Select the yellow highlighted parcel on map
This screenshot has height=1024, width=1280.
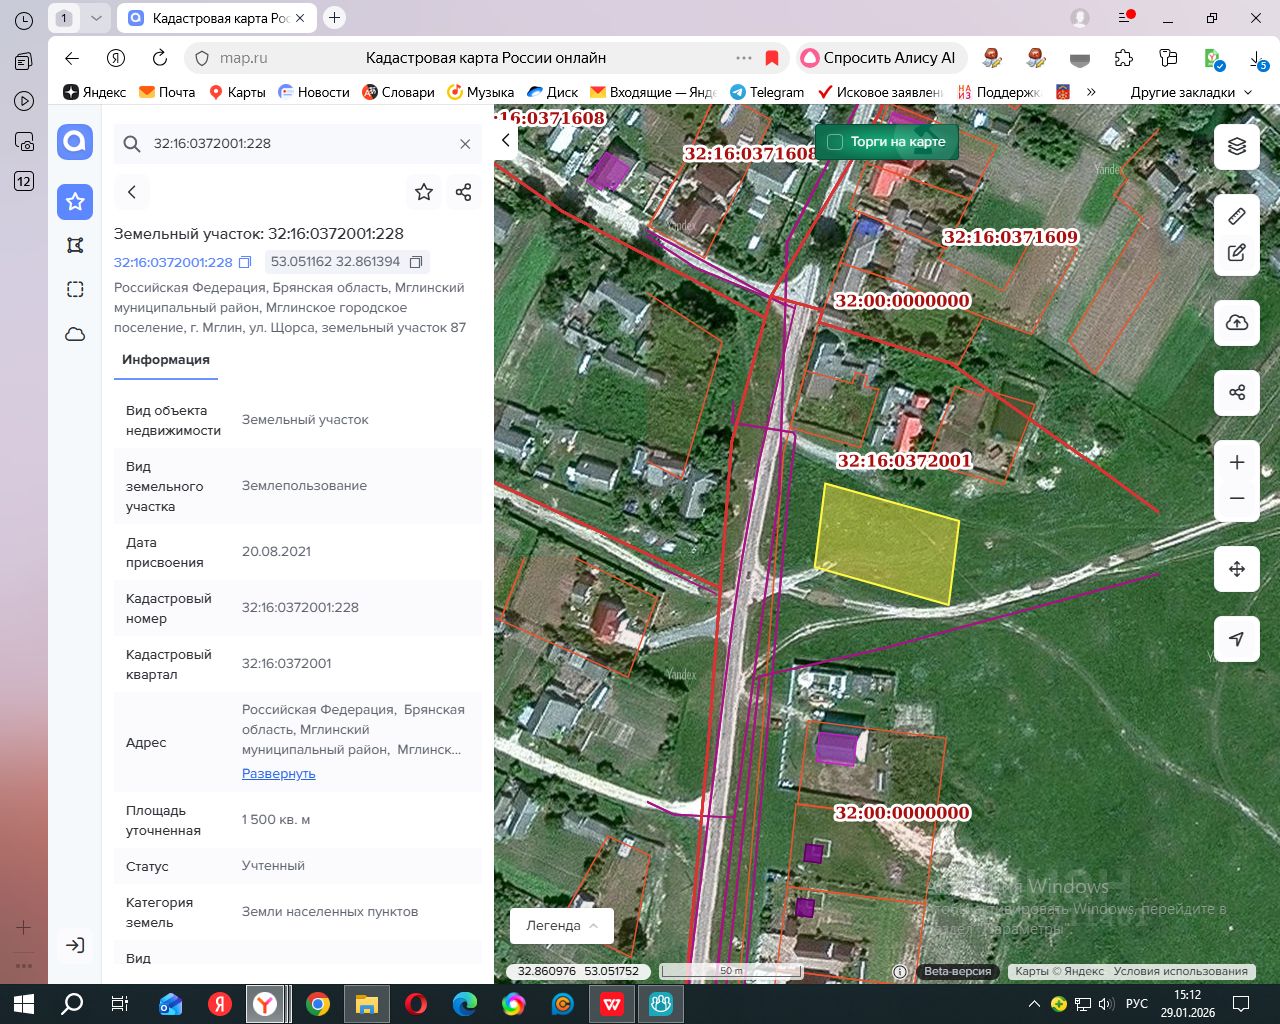tap(887, 543)
